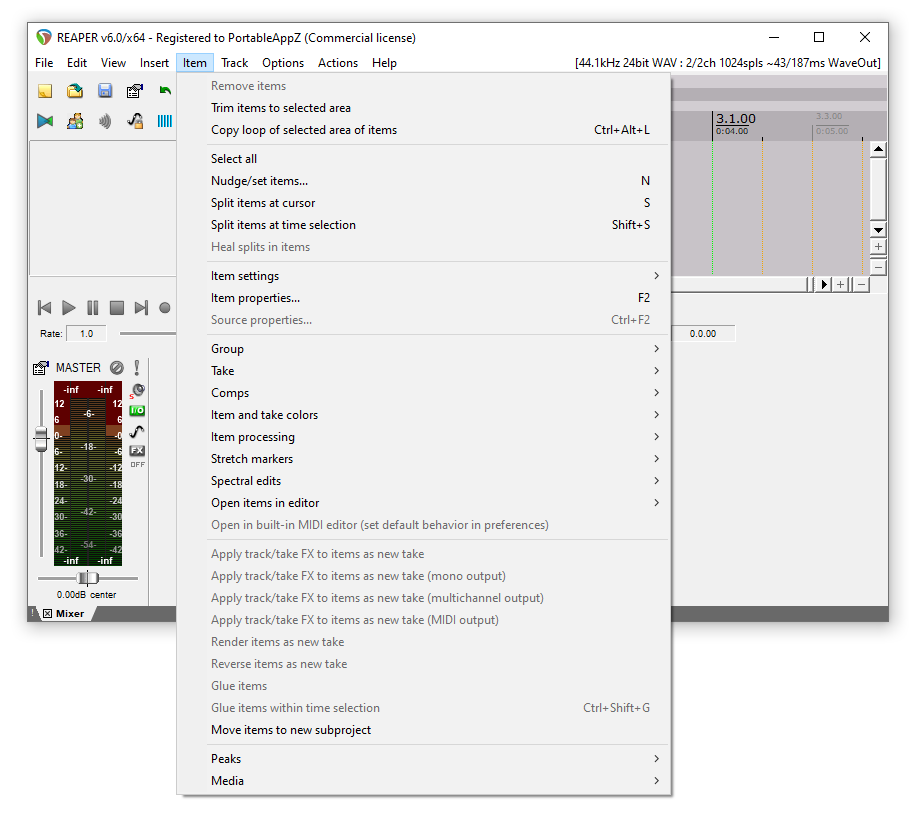This screenshot has width=909, height=838.
Task: Click the playback rate slider
Action: pos(148,333)
